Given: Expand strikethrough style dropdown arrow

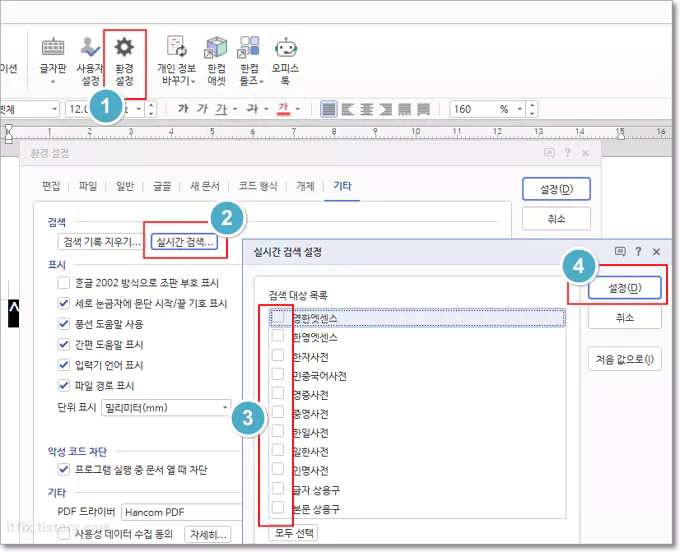Looking at the screenshot, I should [x=266, y=109].
